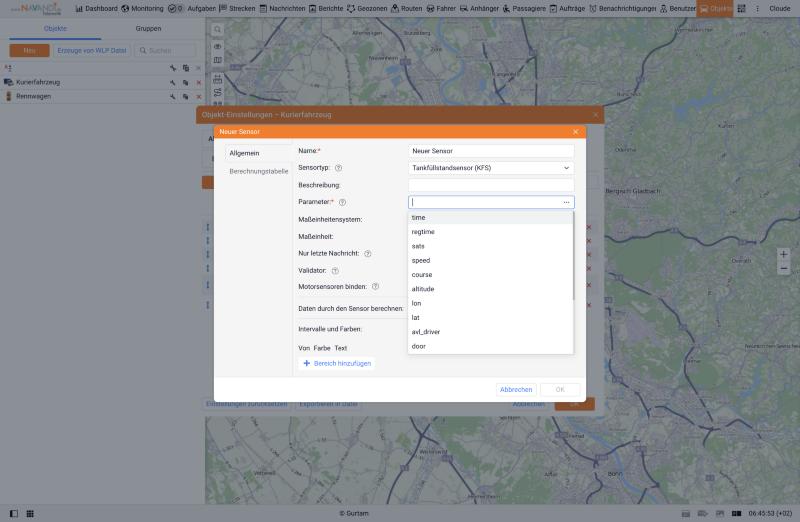Open Fahrer in top menu

point(441,9)
